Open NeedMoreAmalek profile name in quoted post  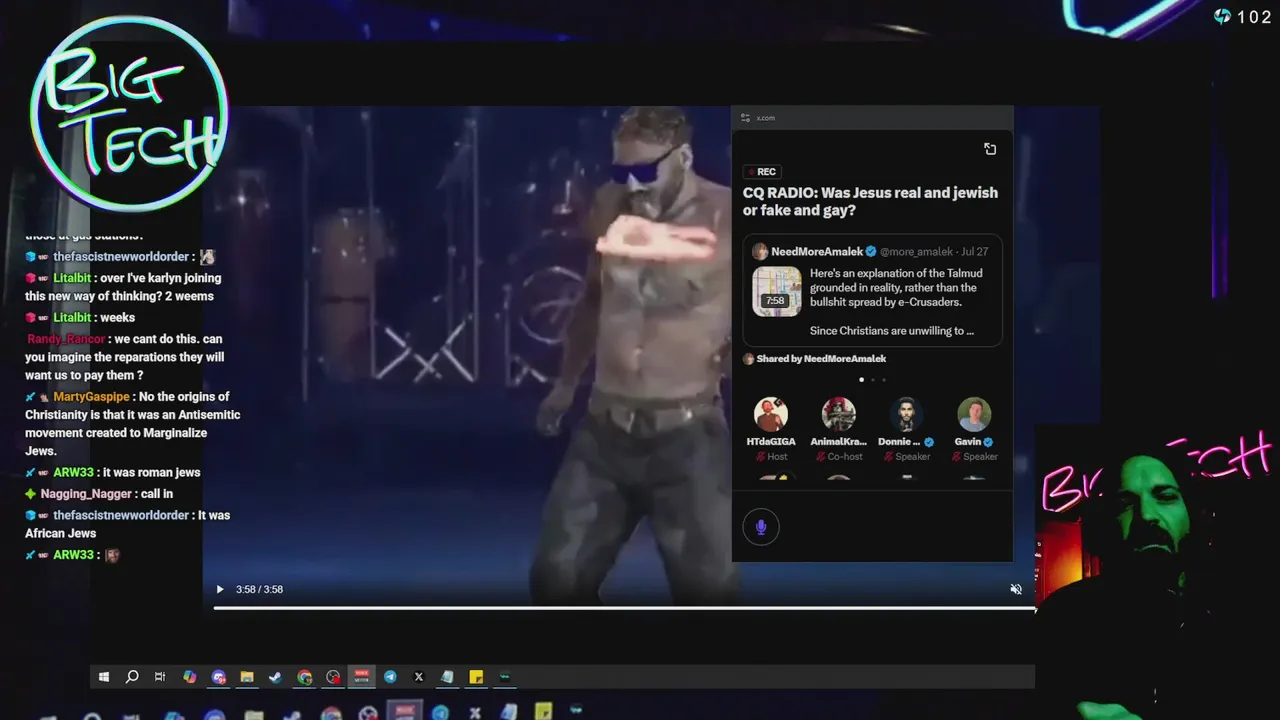(817, 252)
